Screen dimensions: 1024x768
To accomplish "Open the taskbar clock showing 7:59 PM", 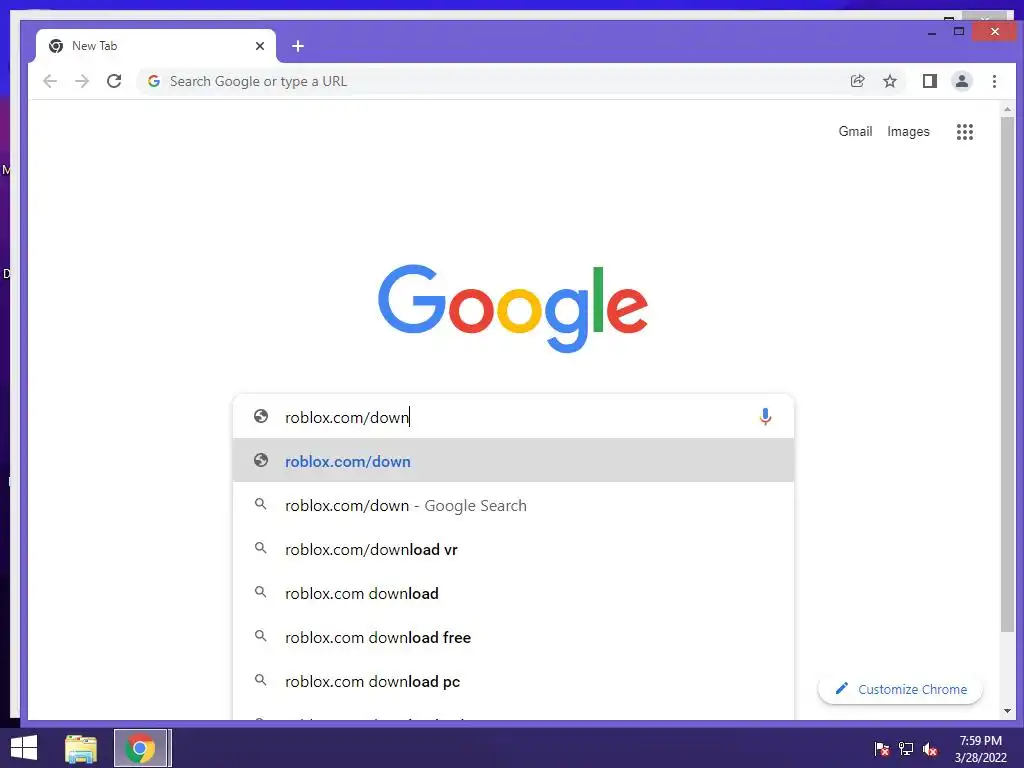I will 980,749.
